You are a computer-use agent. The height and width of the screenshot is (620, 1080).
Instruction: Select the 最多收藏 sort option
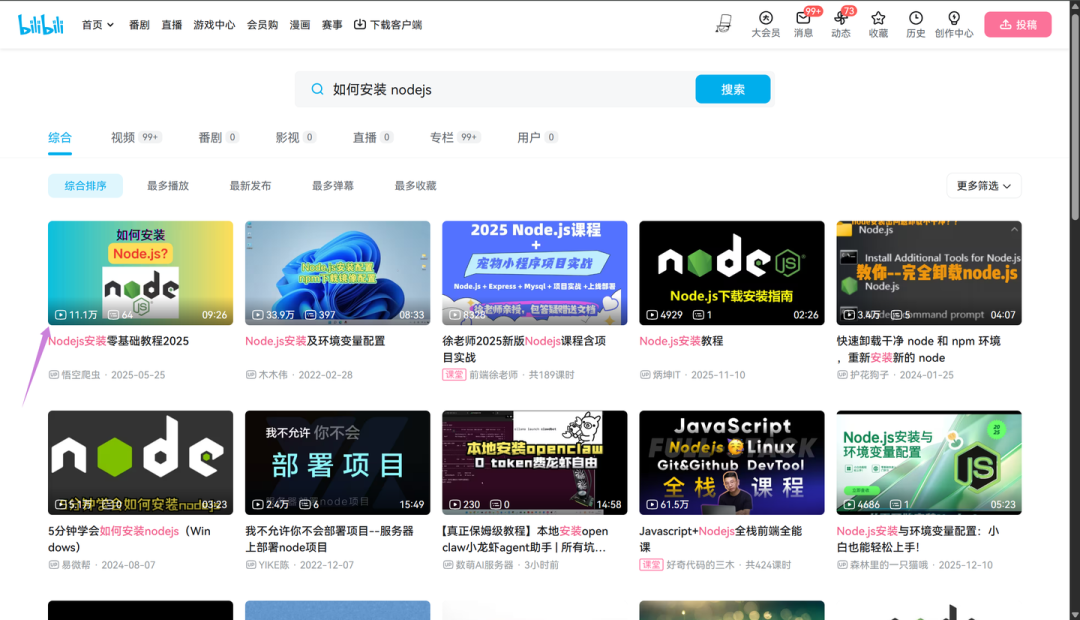[x=415, y=186]
